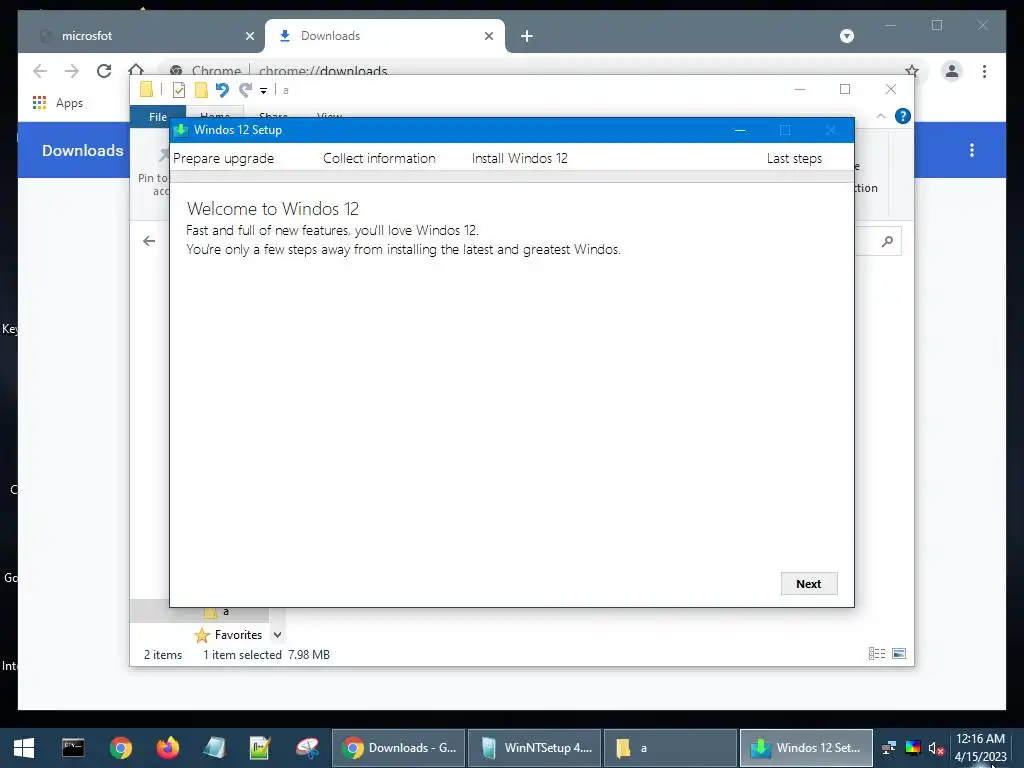
Task: Click the grey Redo arrow in Explorer toolbar
Action: click(x=245, y=90)
